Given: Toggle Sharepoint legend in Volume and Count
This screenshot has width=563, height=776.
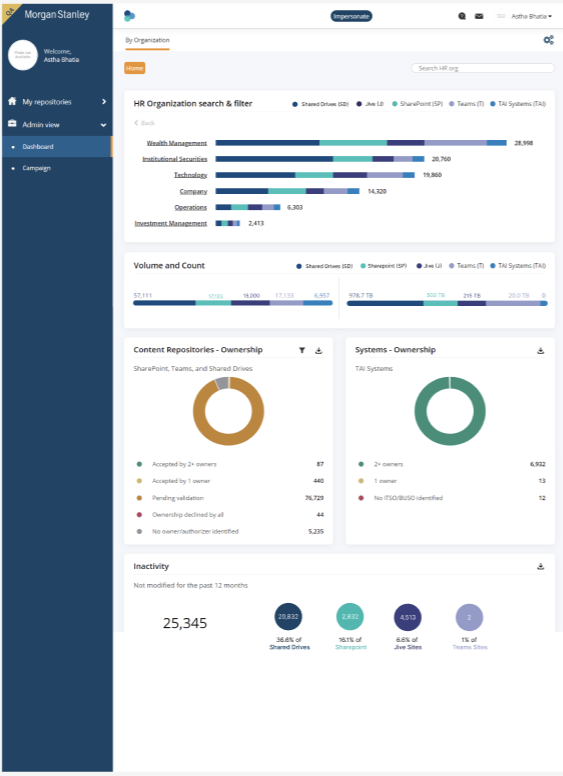Looking at the screenshot, I should click(x=383, y=266).
